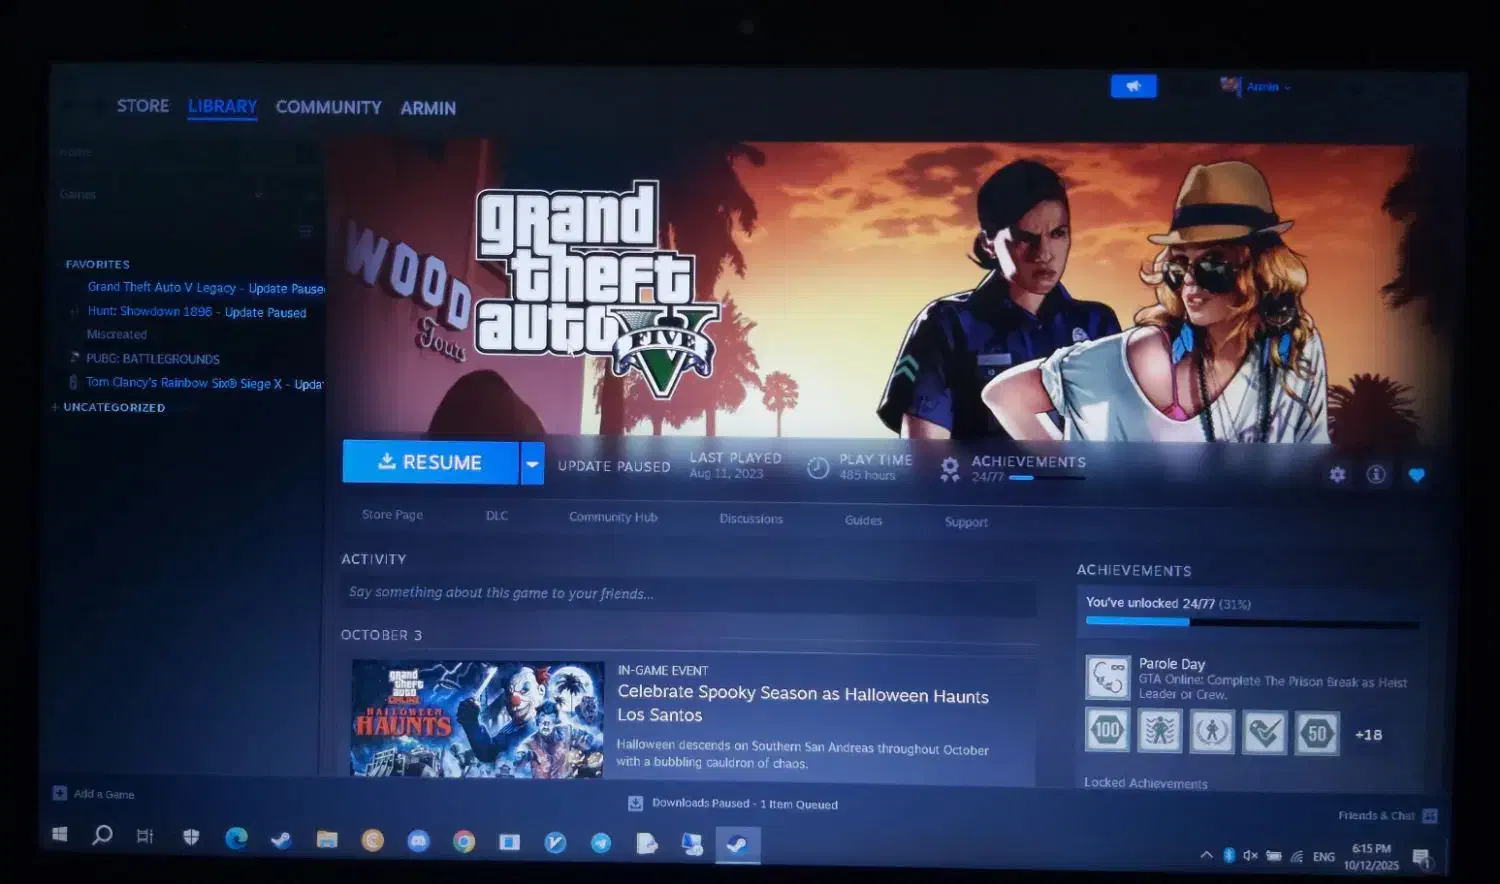The width and height of the screenshot is (1500, 884).
Task: Open the Community Hub tab
Action: 613,517
